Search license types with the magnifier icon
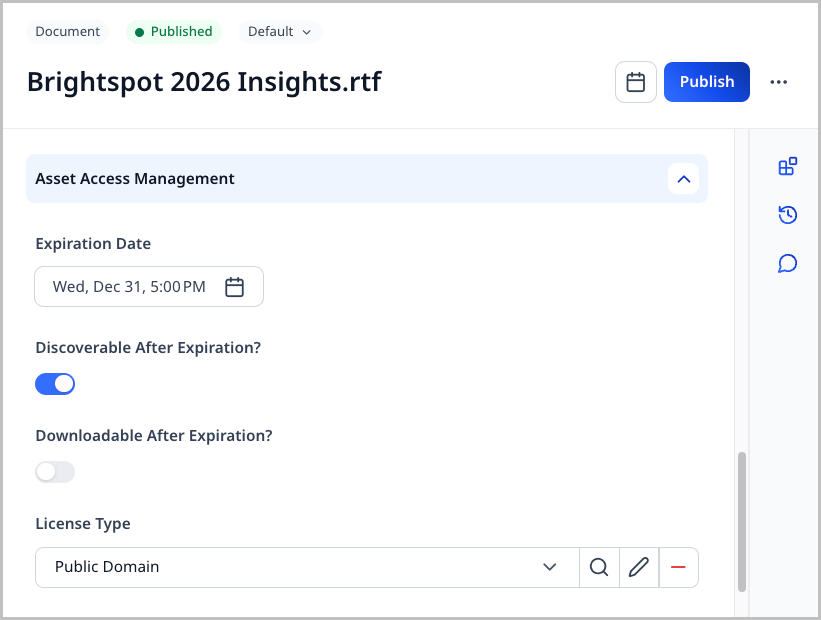The height and width of the screenshot is (620, 821). tap(599, 567)
